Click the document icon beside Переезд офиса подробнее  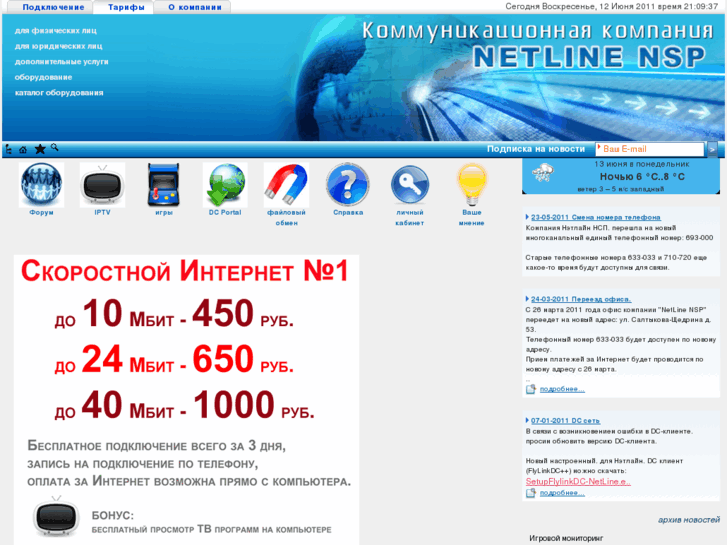tap(531, 389)
